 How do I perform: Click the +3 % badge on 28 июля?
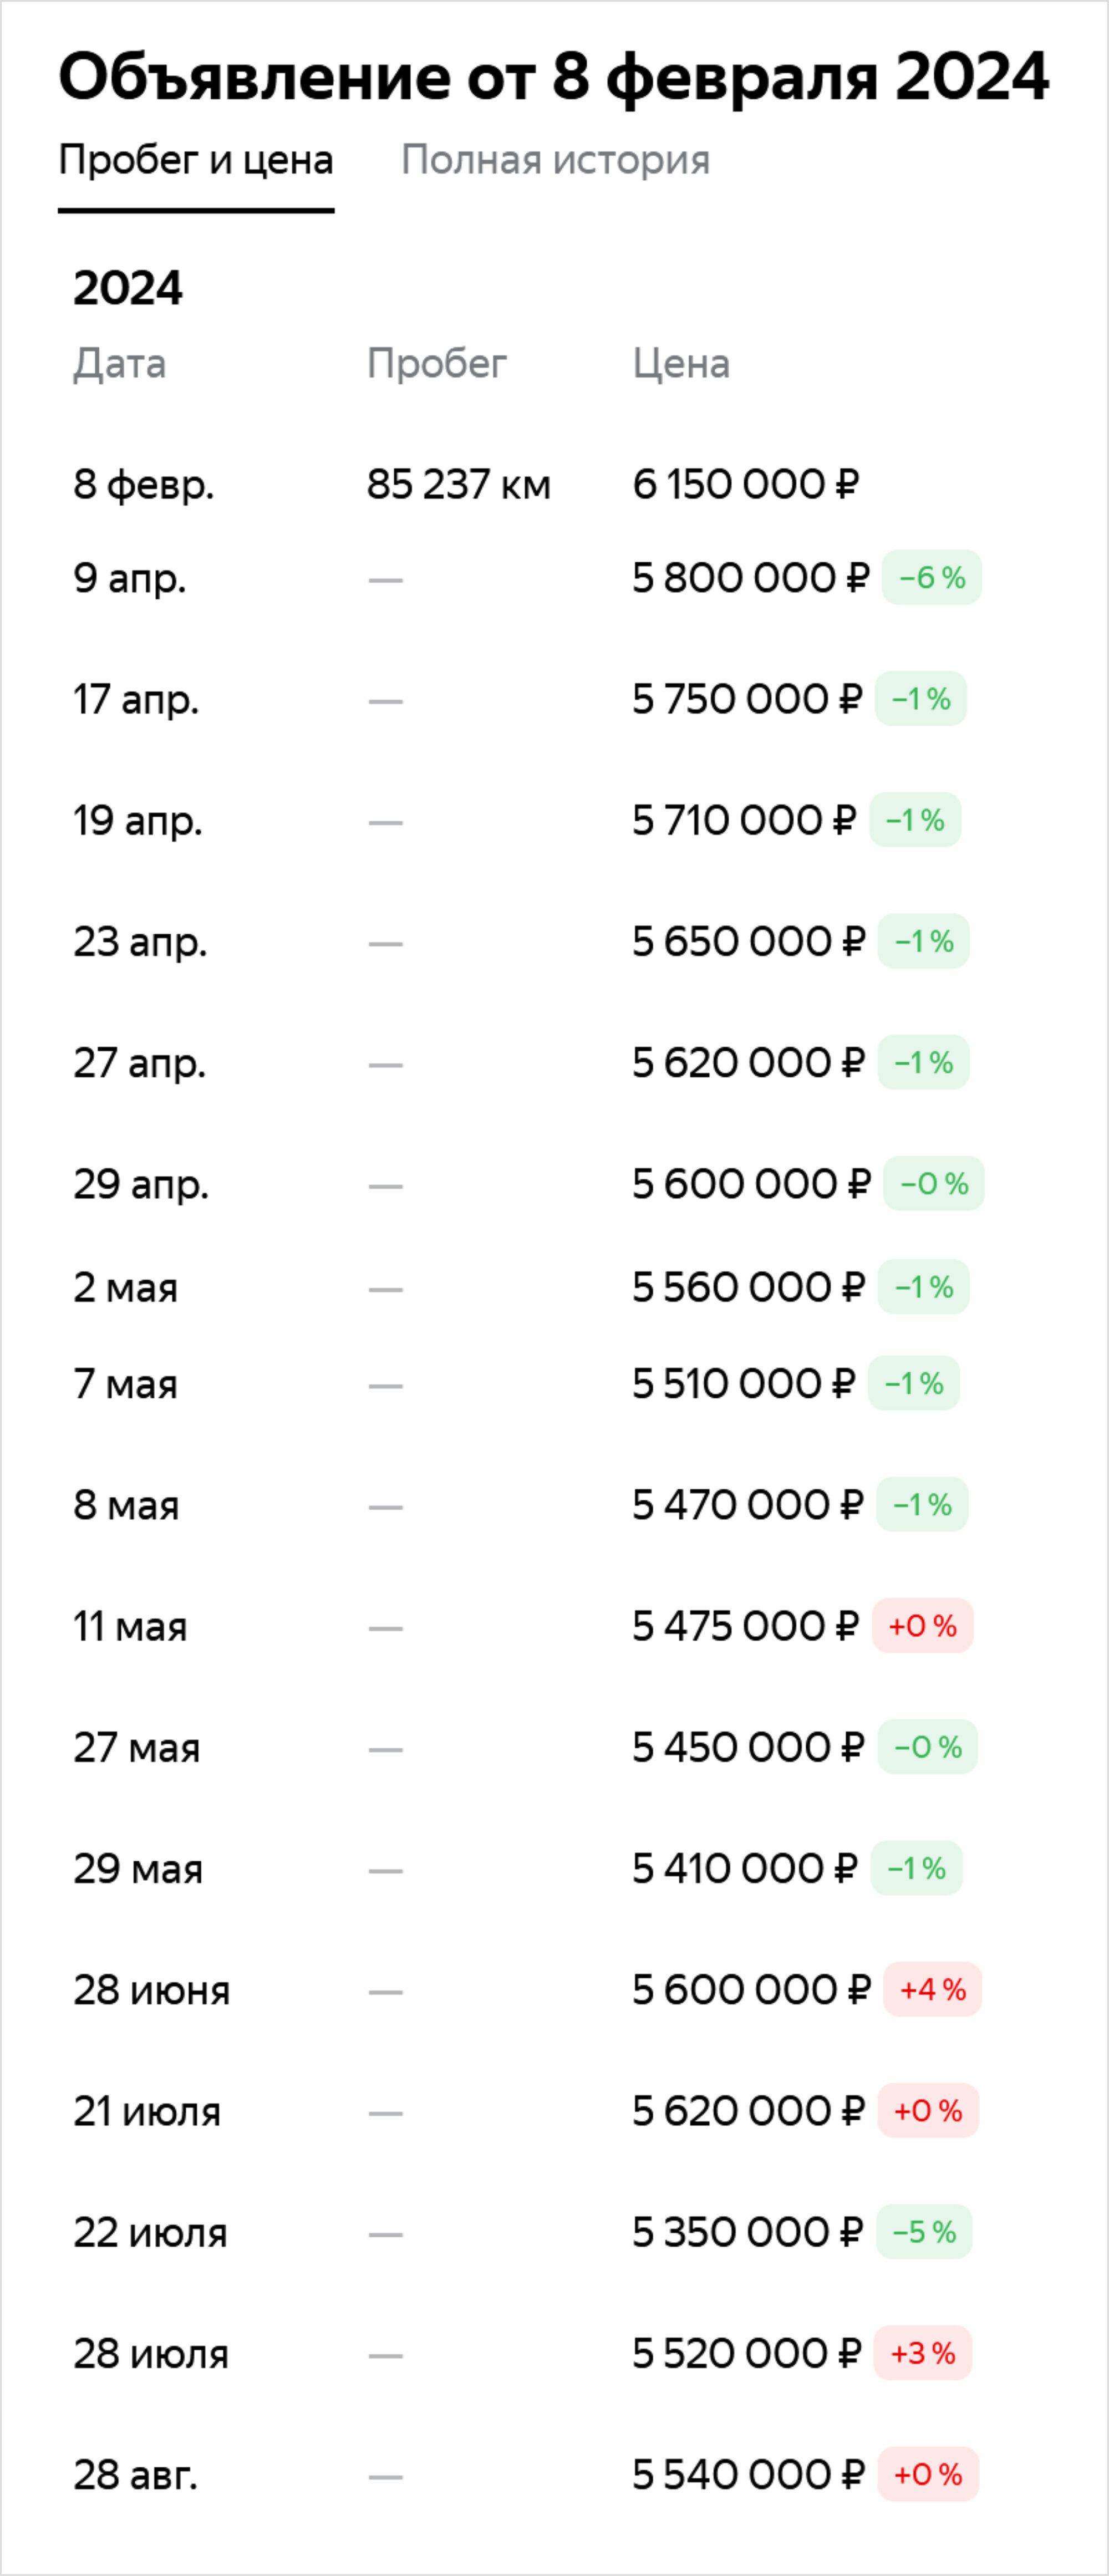923,2353
